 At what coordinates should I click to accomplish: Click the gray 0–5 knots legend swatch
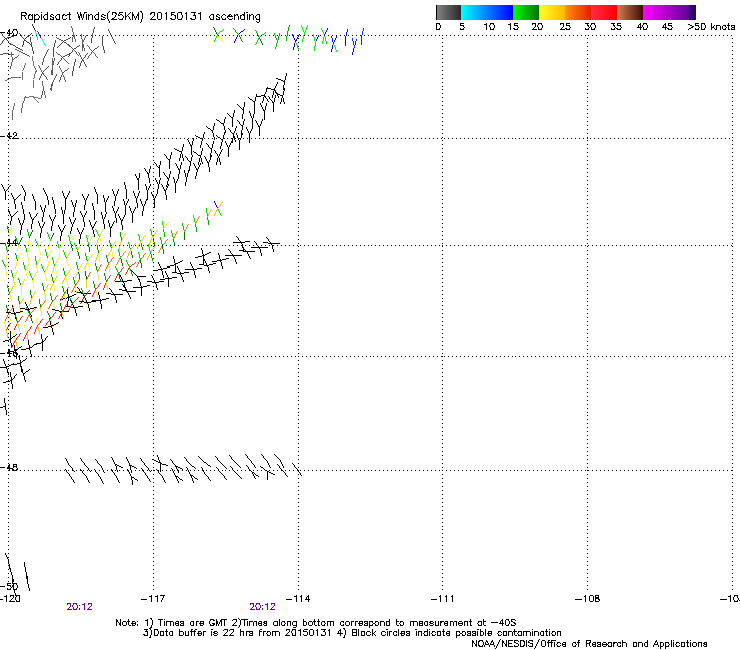tap(448, 12)
